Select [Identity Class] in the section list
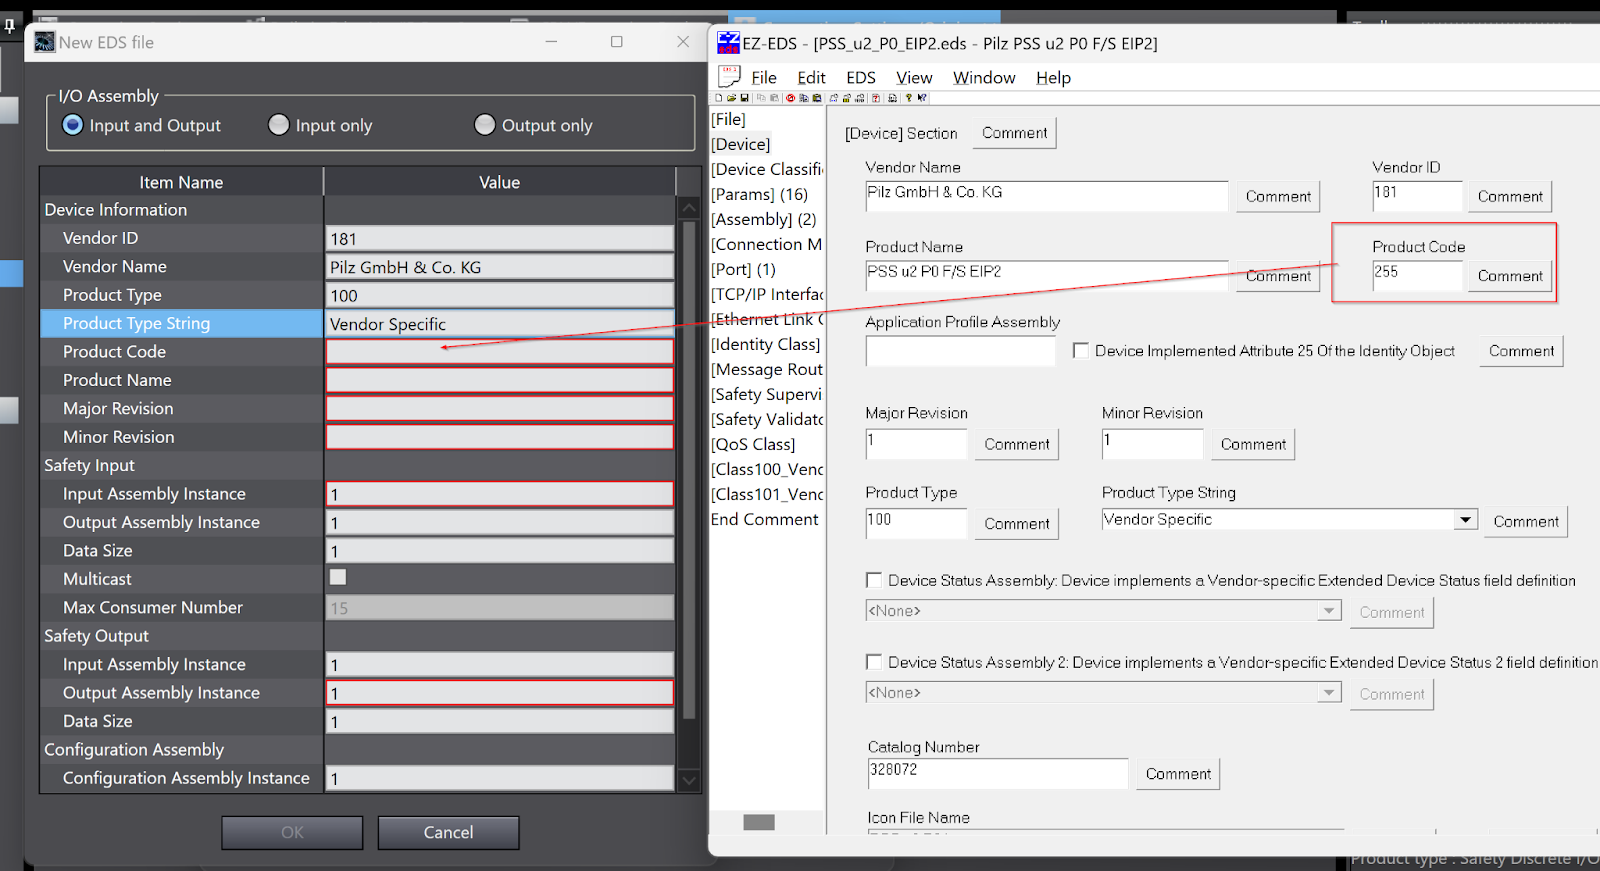This screenshot has height=871, width=1600. [765, 344]
